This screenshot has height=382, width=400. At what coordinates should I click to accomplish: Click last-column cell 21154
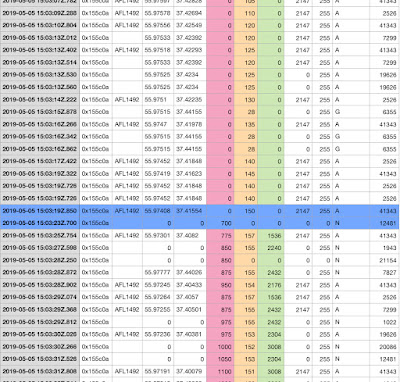(384, 260)
